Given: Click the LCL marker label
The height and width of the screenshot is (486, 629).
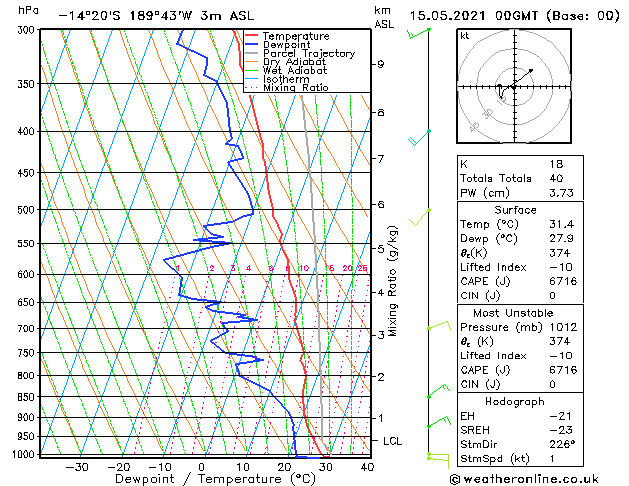Looking at the screenshot, I should (x=392, y=441).
